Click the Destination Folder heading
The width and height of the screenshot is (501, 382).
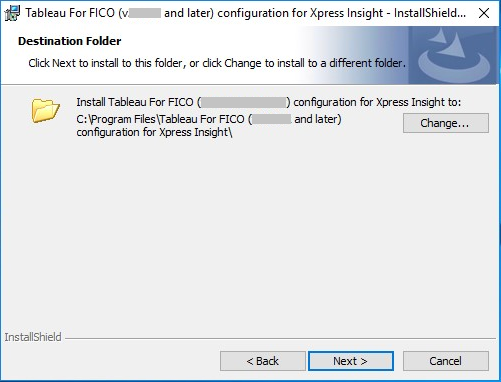click(x=70, y=41)
